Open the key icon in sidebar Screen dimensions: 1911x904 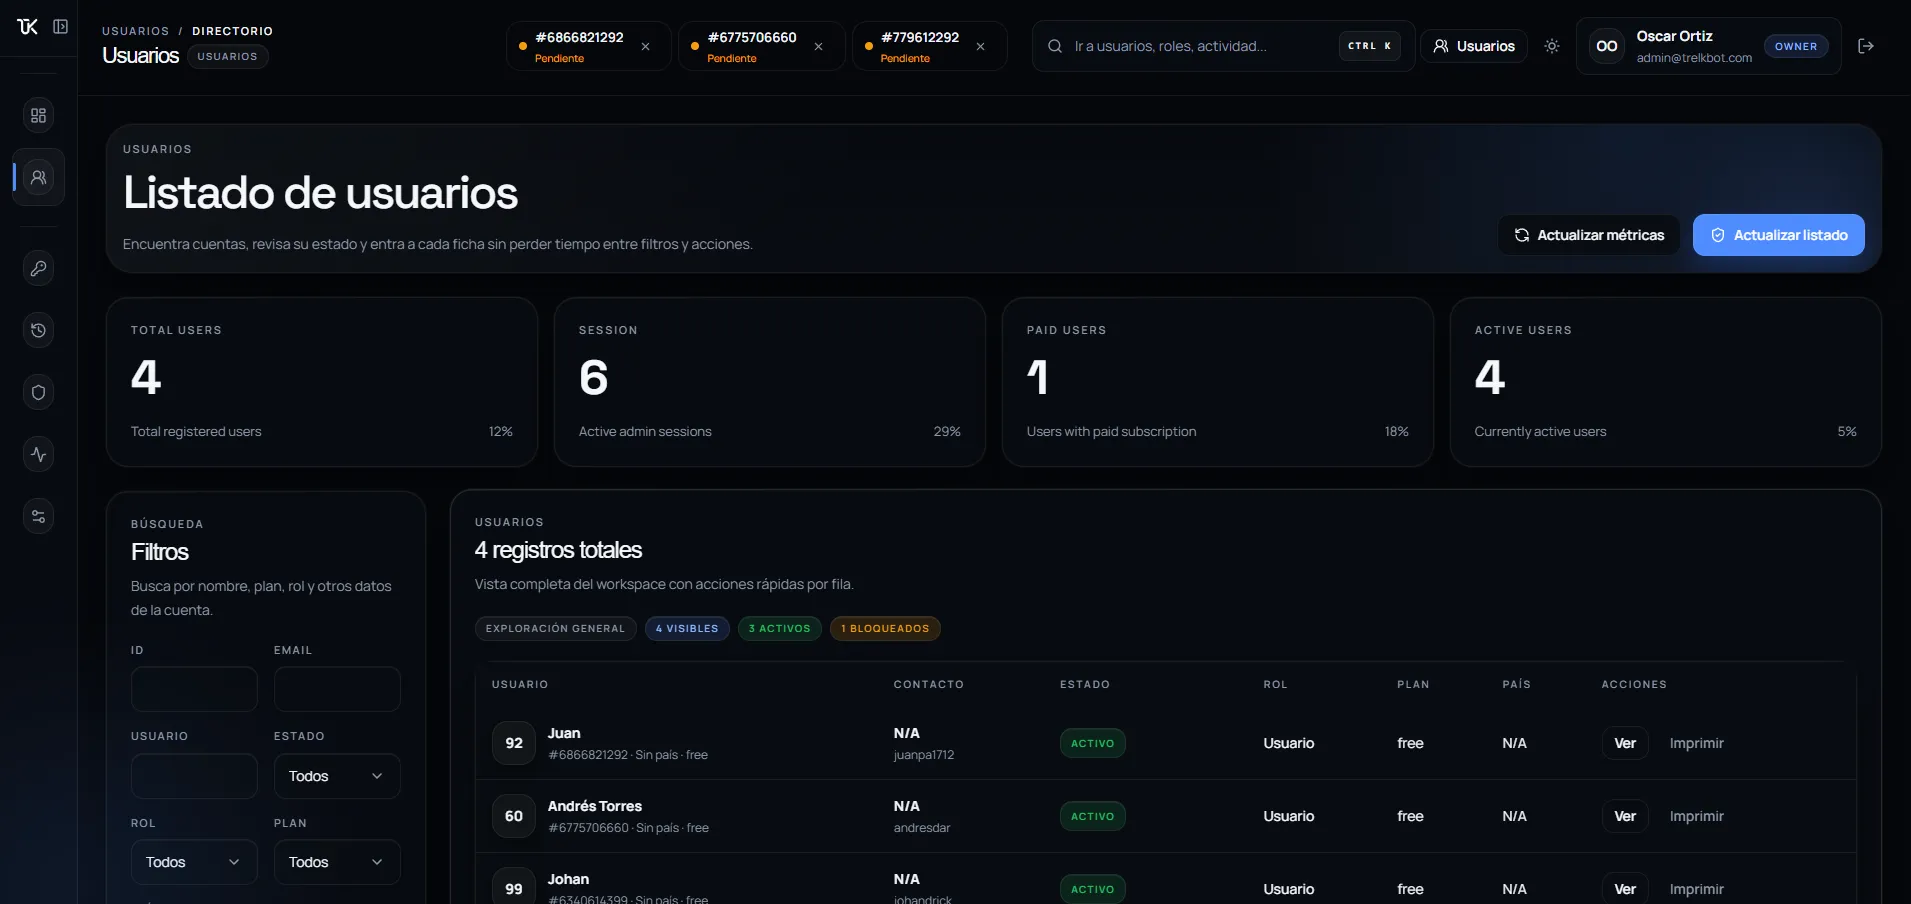(38, 268)
